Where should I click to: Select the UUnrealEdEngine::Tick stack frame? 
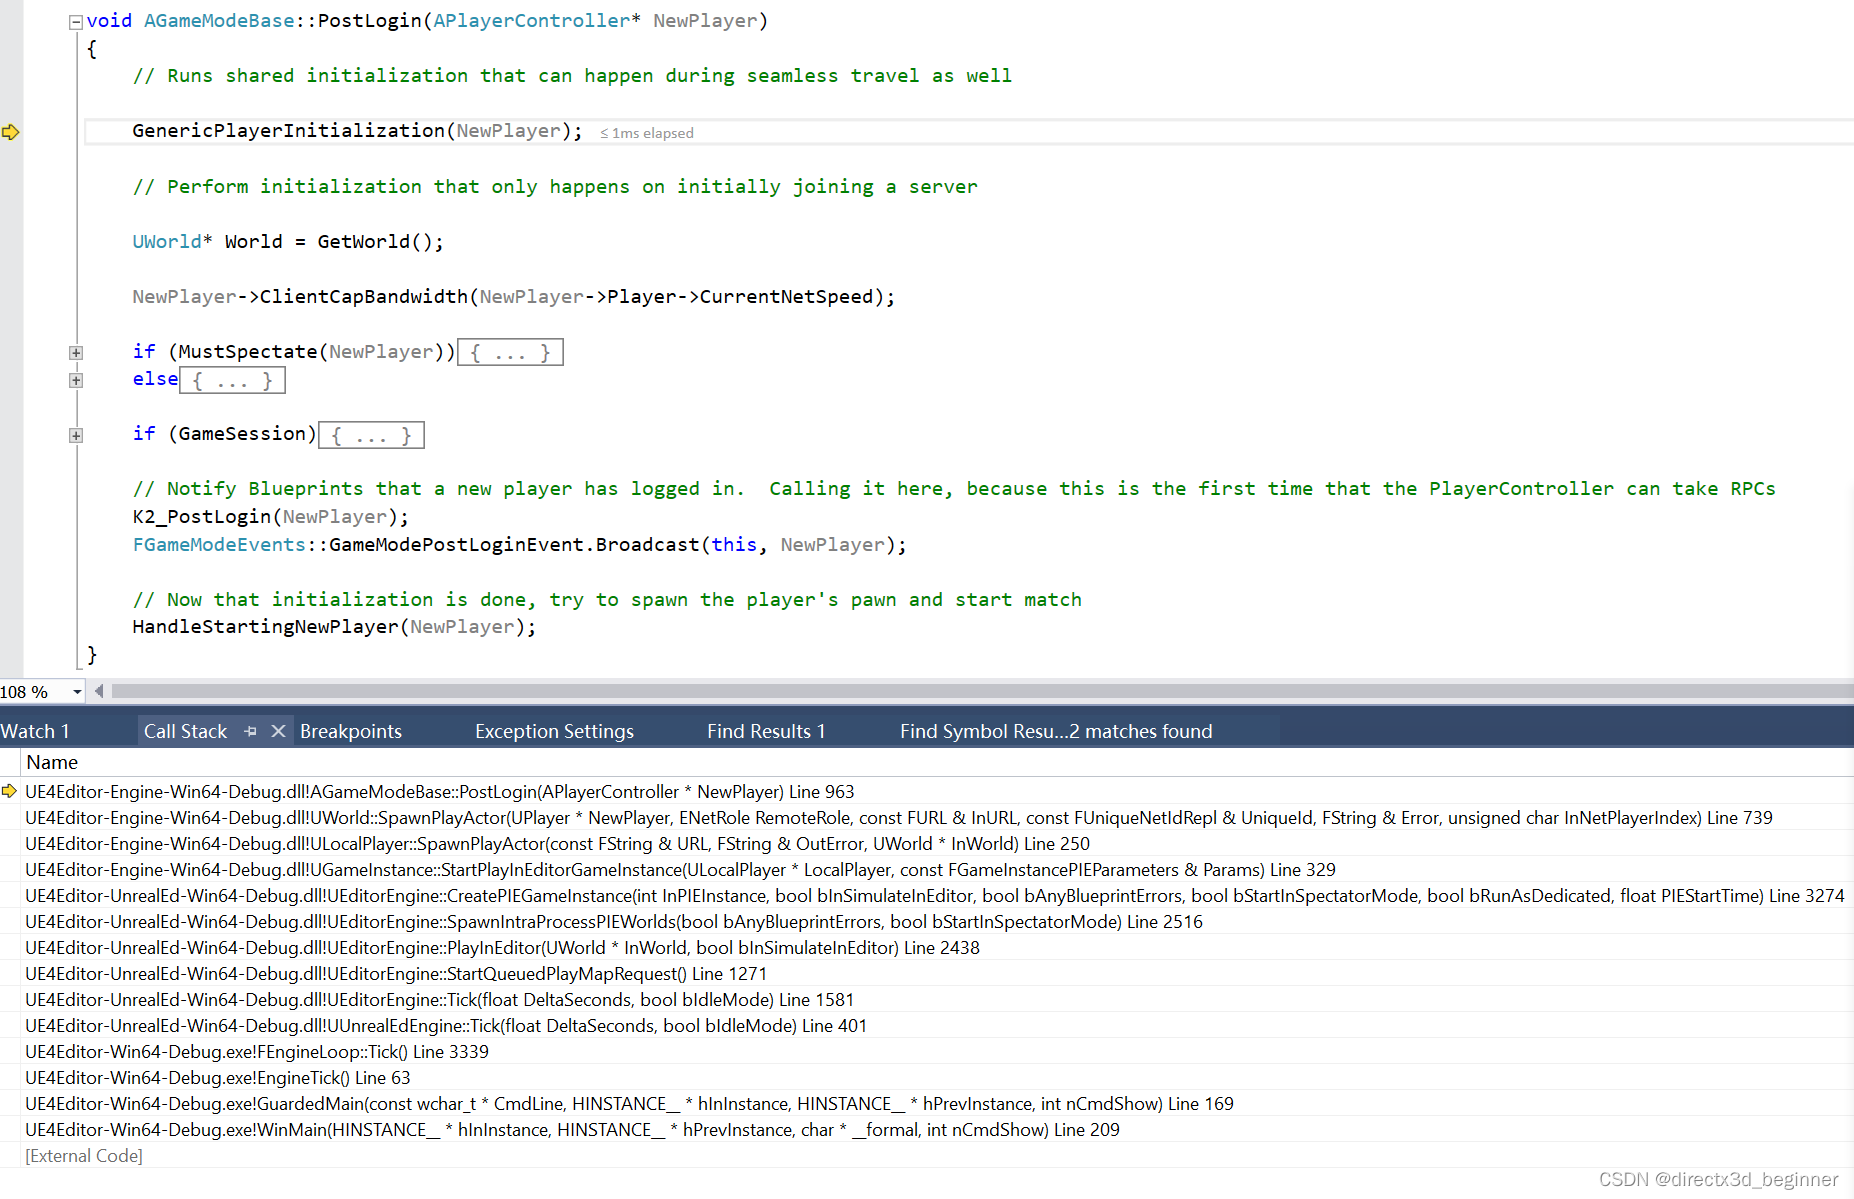pos(446,1025)
